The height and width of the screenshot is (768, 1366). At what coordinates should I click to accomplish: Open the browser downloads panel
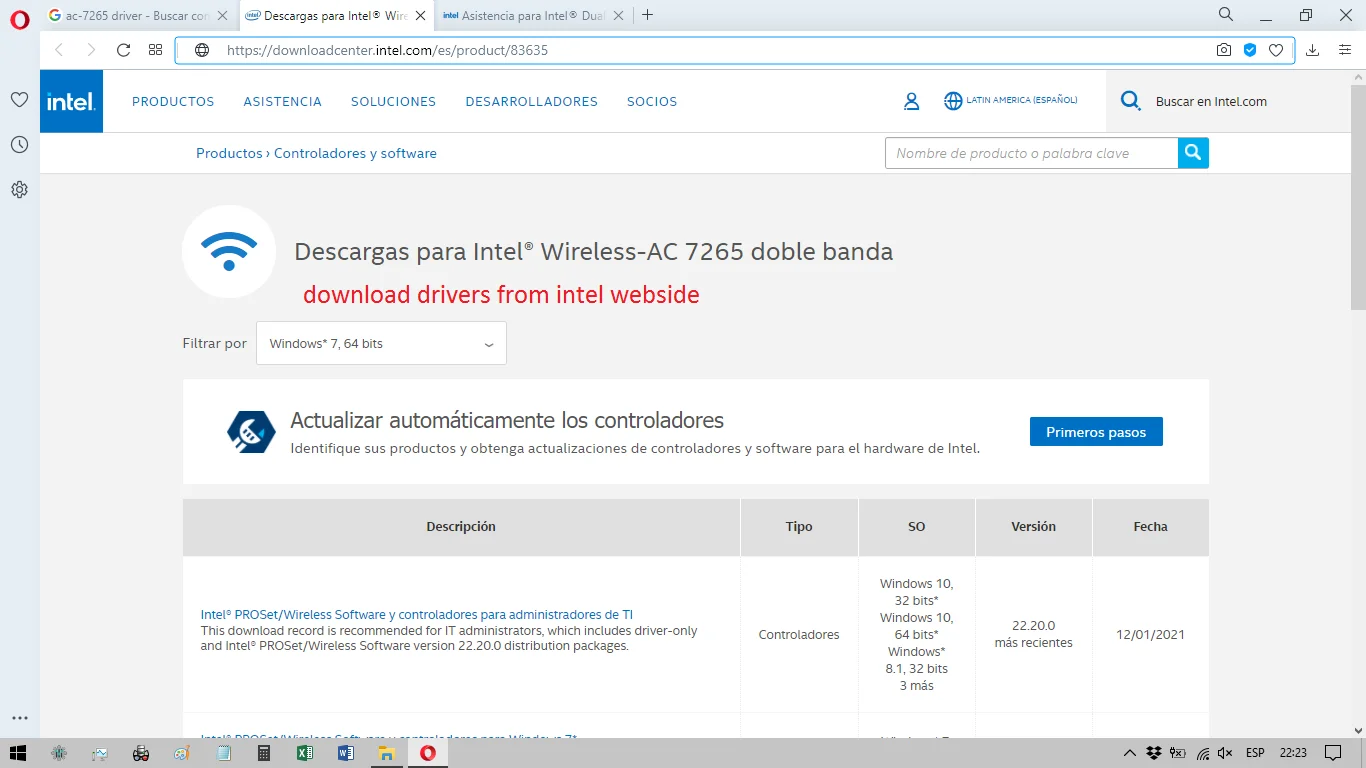(x=1313, y=50)
